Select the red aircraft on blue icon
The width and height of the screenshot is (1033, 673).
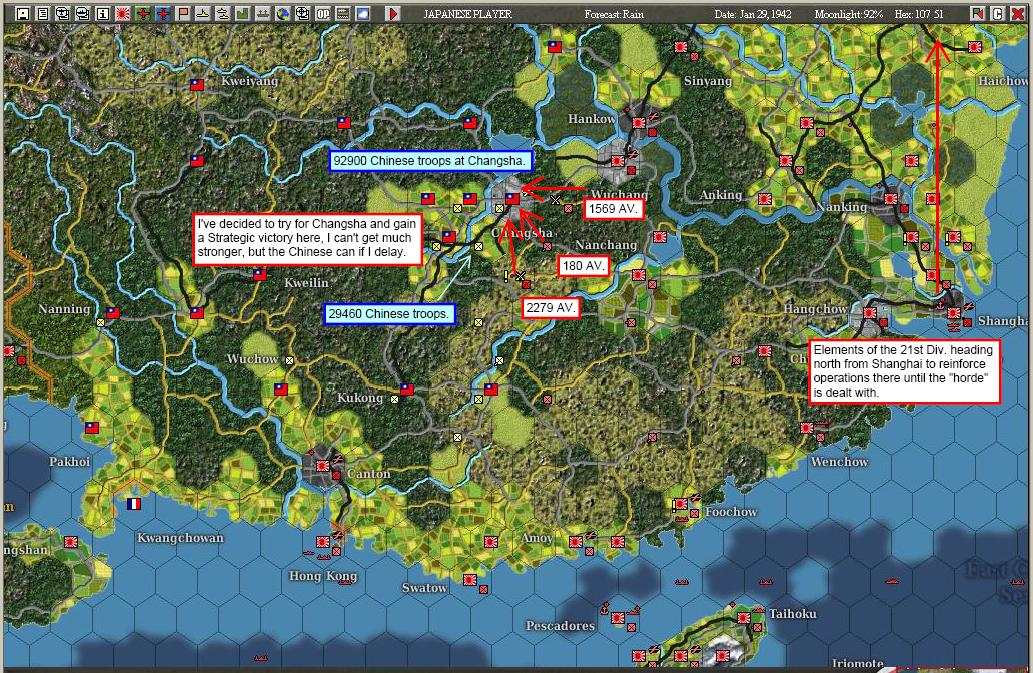[162, 13]
